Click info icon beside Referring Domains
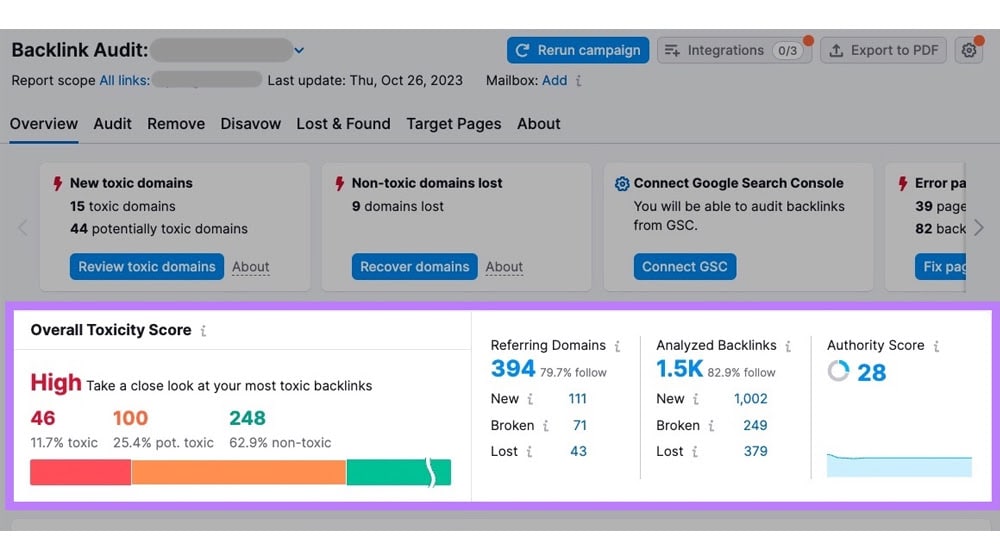The image size is (1000, 560). pyautogui.click(x=617, y=346)
